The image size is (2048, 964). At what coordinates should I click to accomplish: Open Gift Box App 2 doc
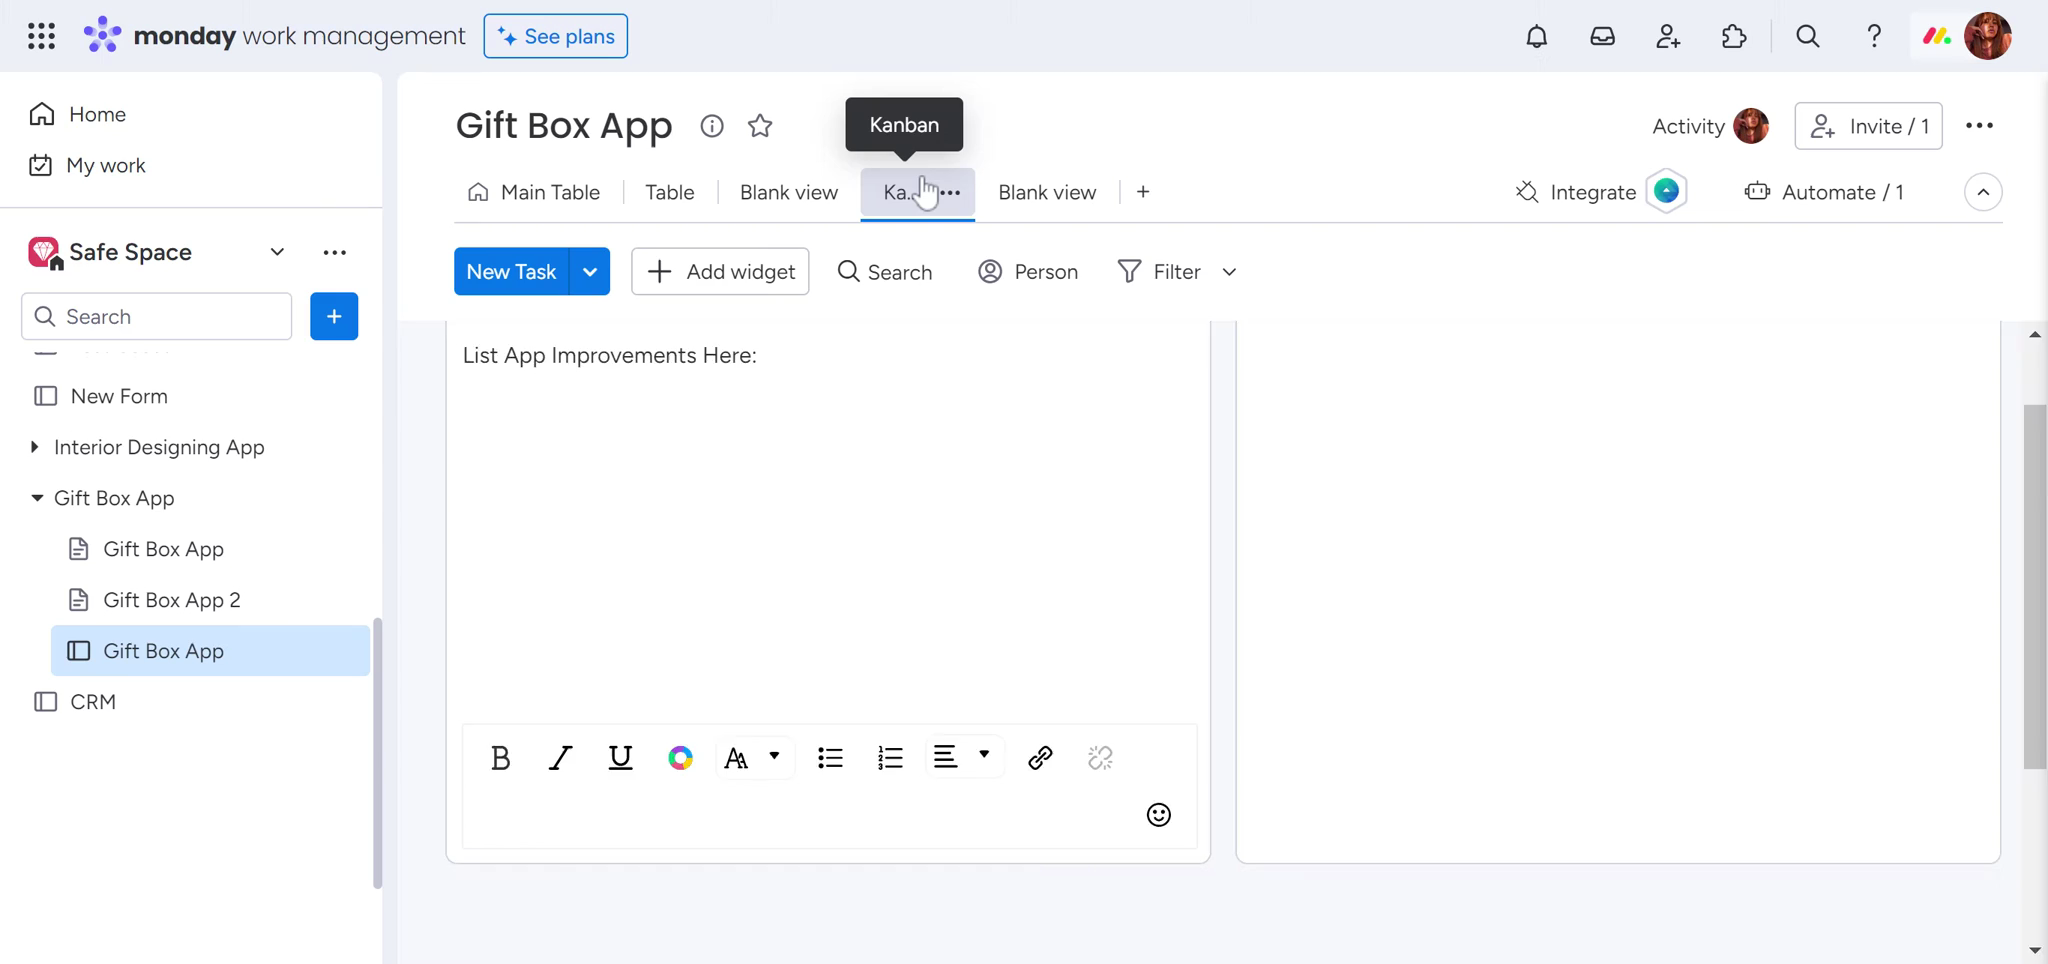coord(172,600)
